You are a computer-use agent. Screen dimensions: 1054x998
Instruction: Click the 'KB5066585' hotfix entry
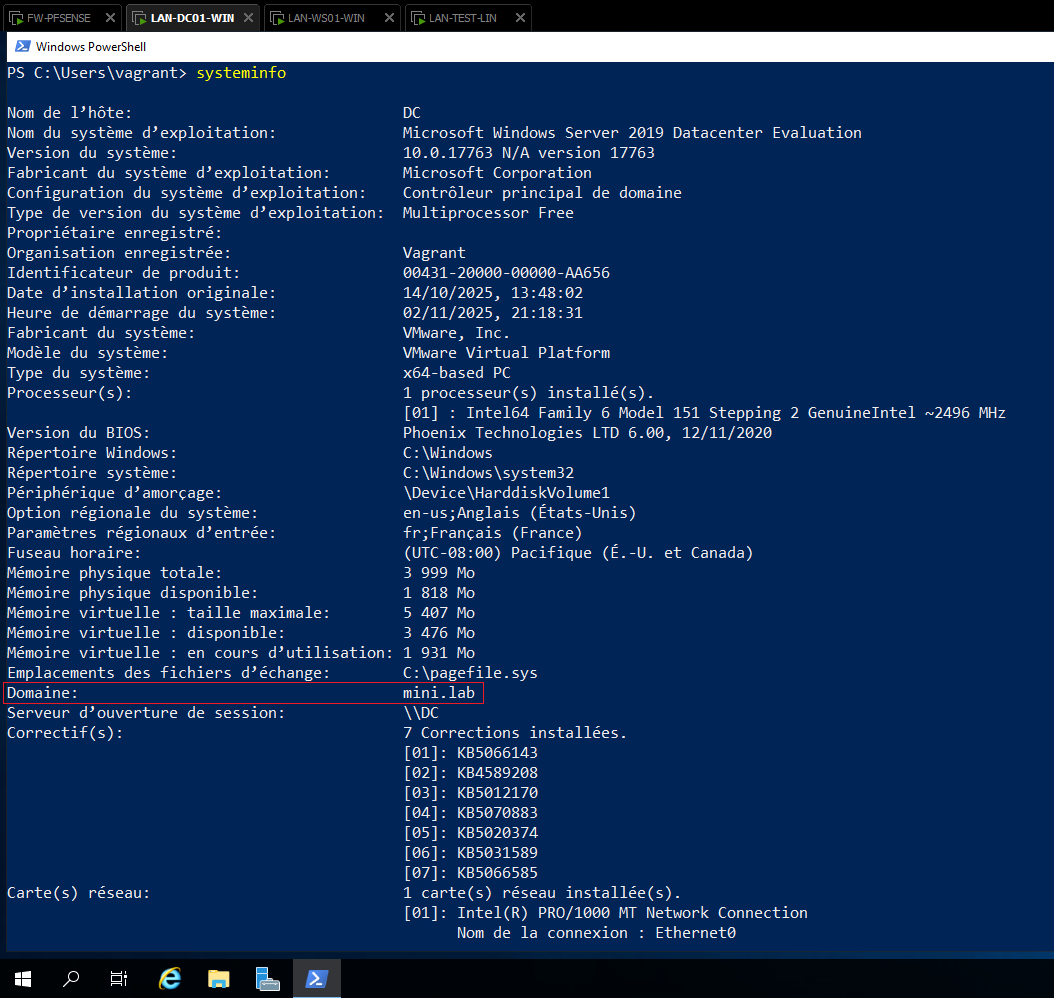(497, 873)
